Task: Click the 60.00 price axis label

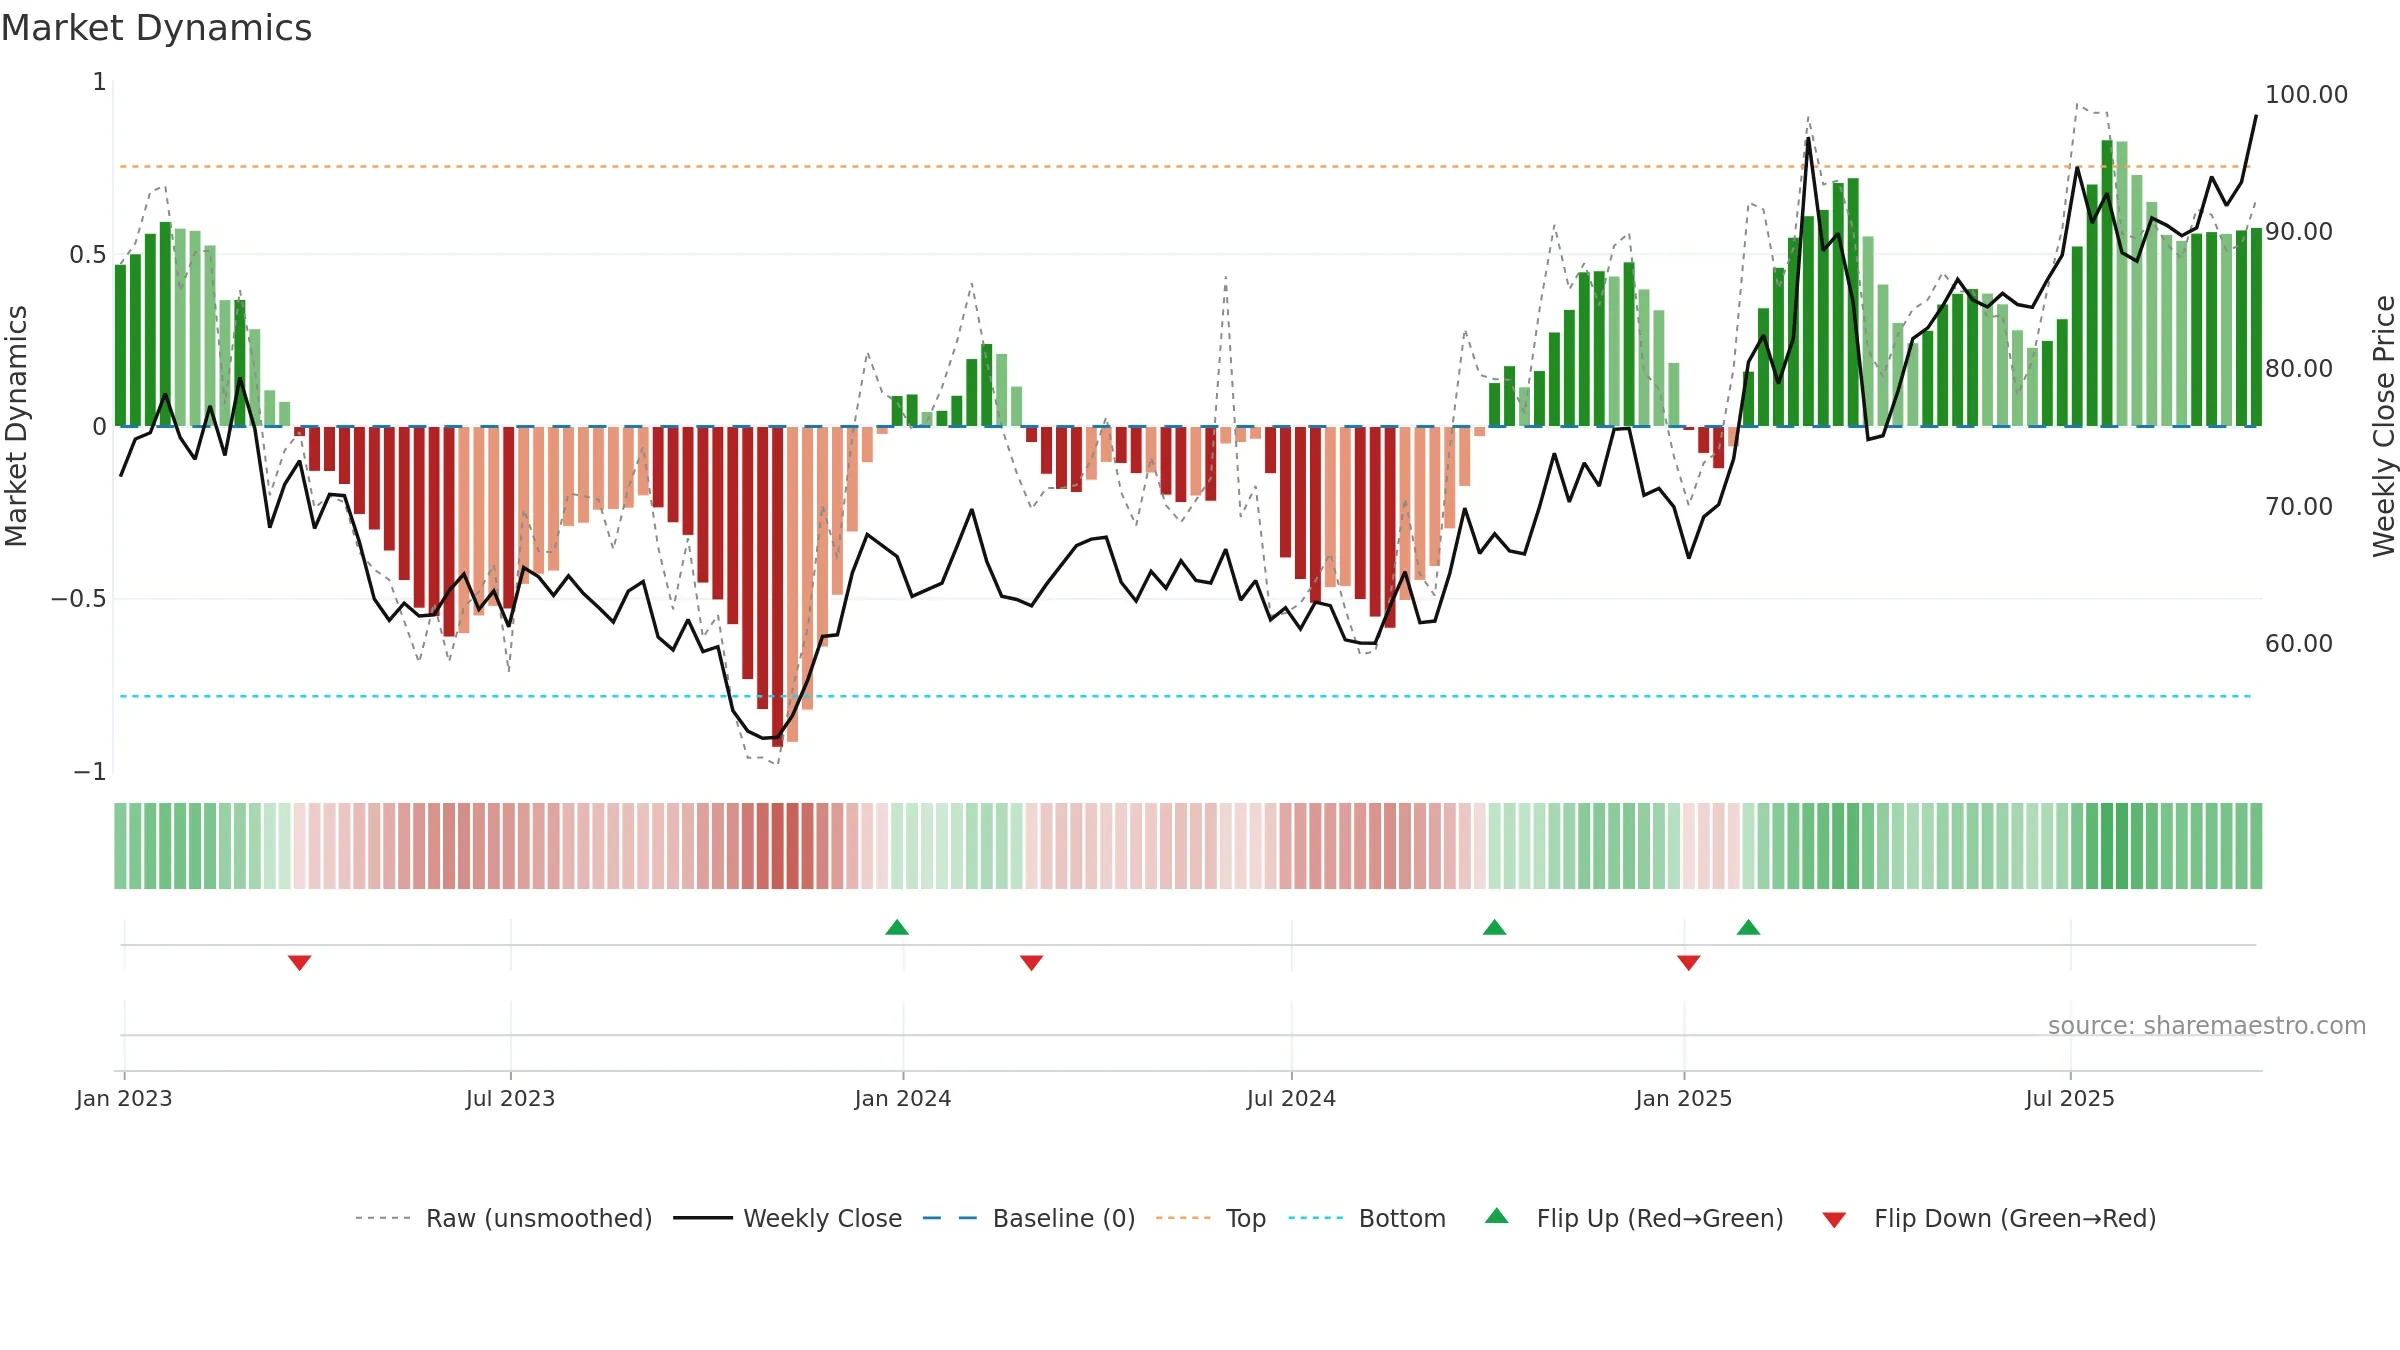Action: pyautogui.click(x=2299, y=643)
